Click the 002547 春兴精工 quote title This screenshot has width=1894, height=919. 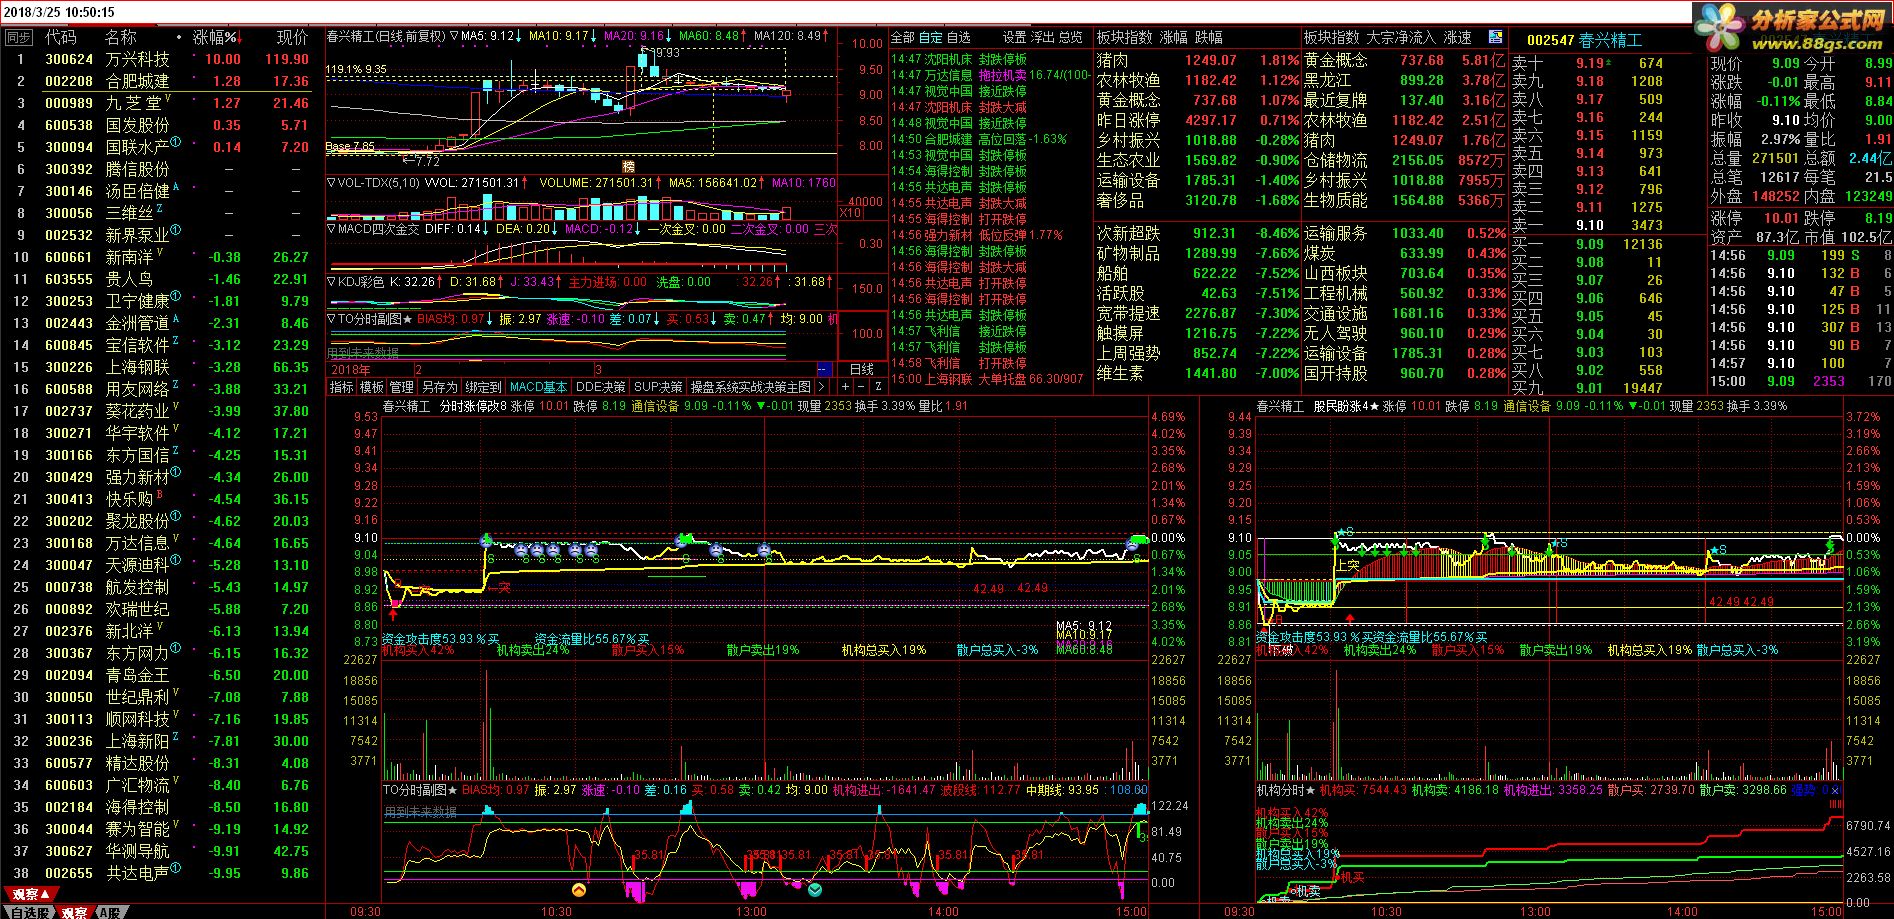(1584, 40)
